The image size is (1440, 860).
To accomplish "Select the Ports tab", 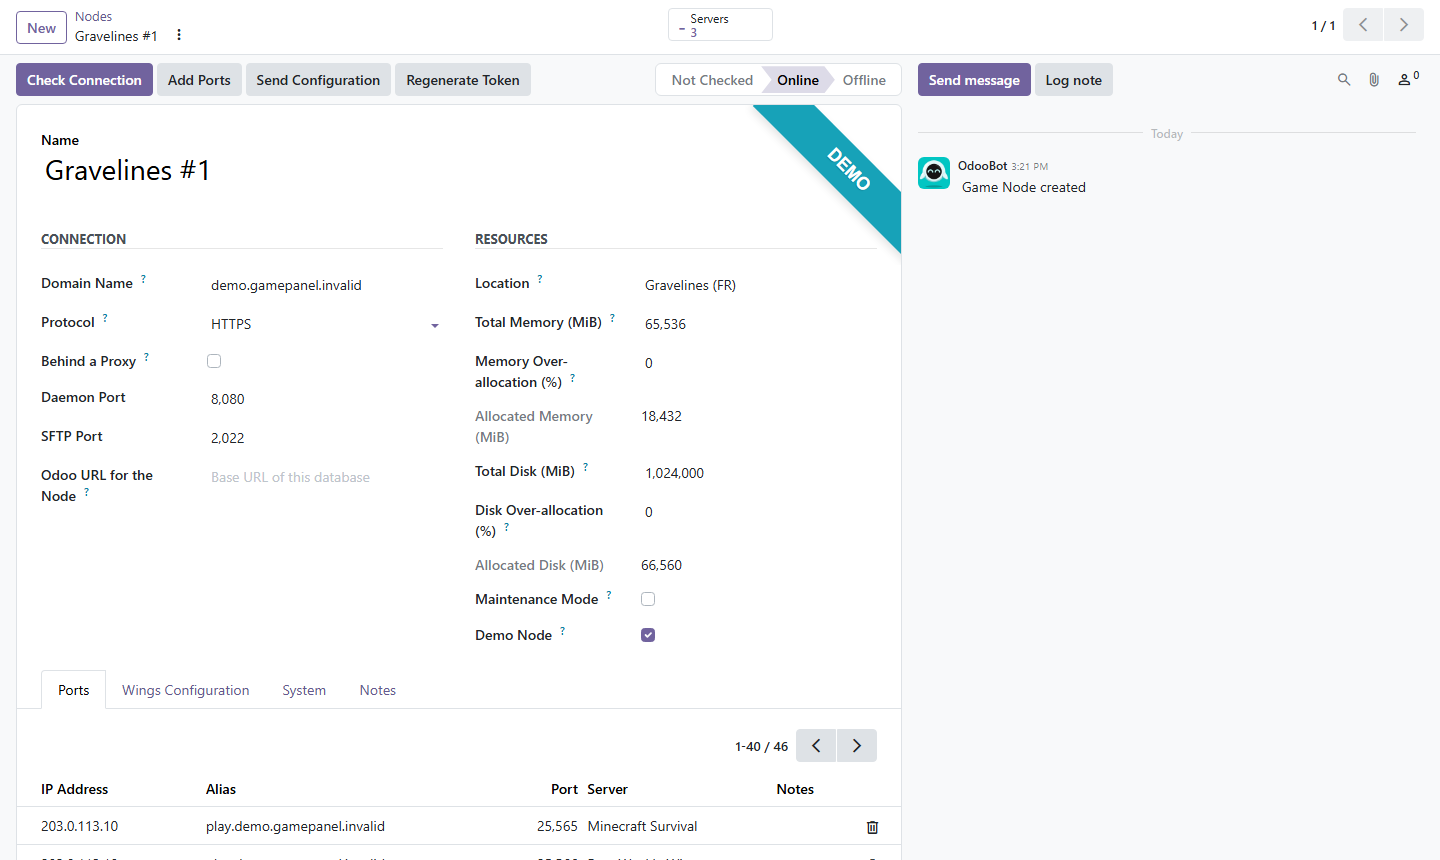I will click(74, 690).
